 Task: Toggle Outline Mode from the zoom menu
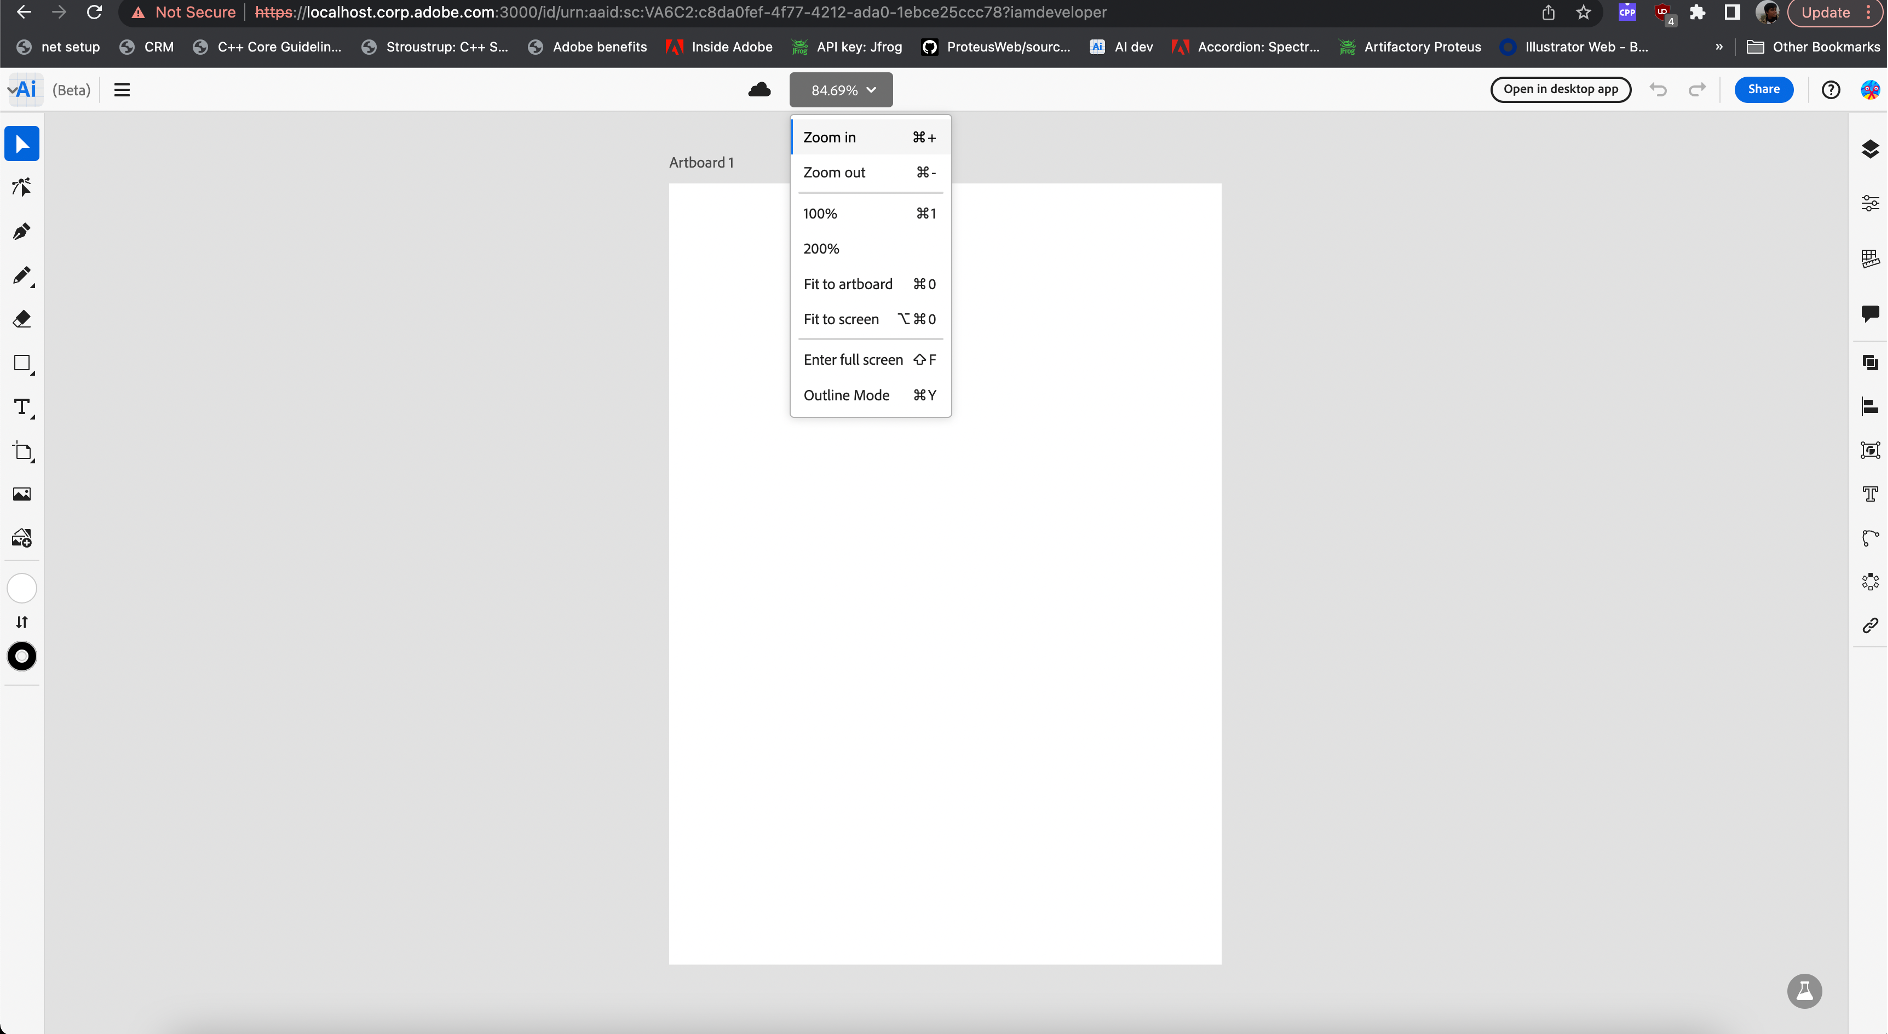[845, 394]
